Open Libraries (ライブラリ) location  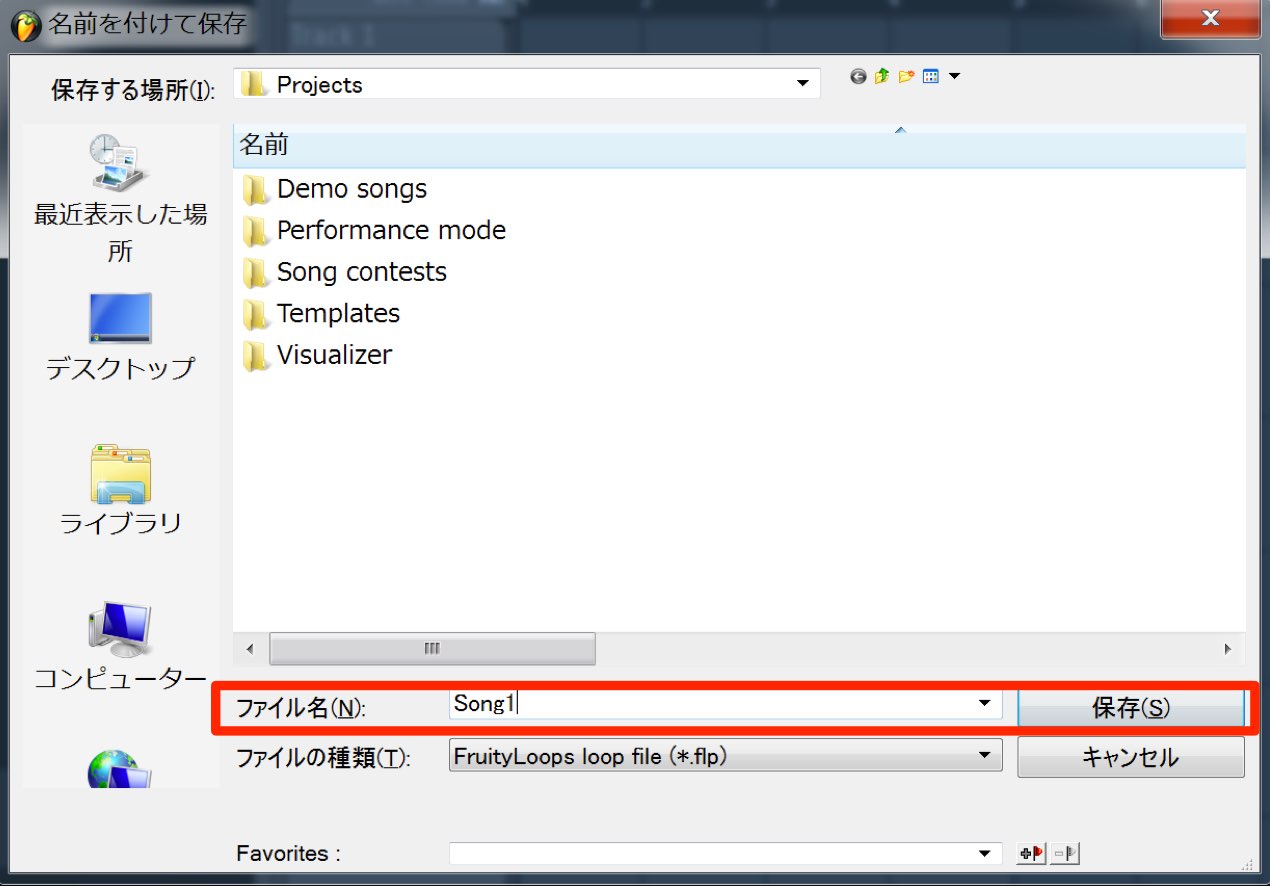click(x=120, y=490)
